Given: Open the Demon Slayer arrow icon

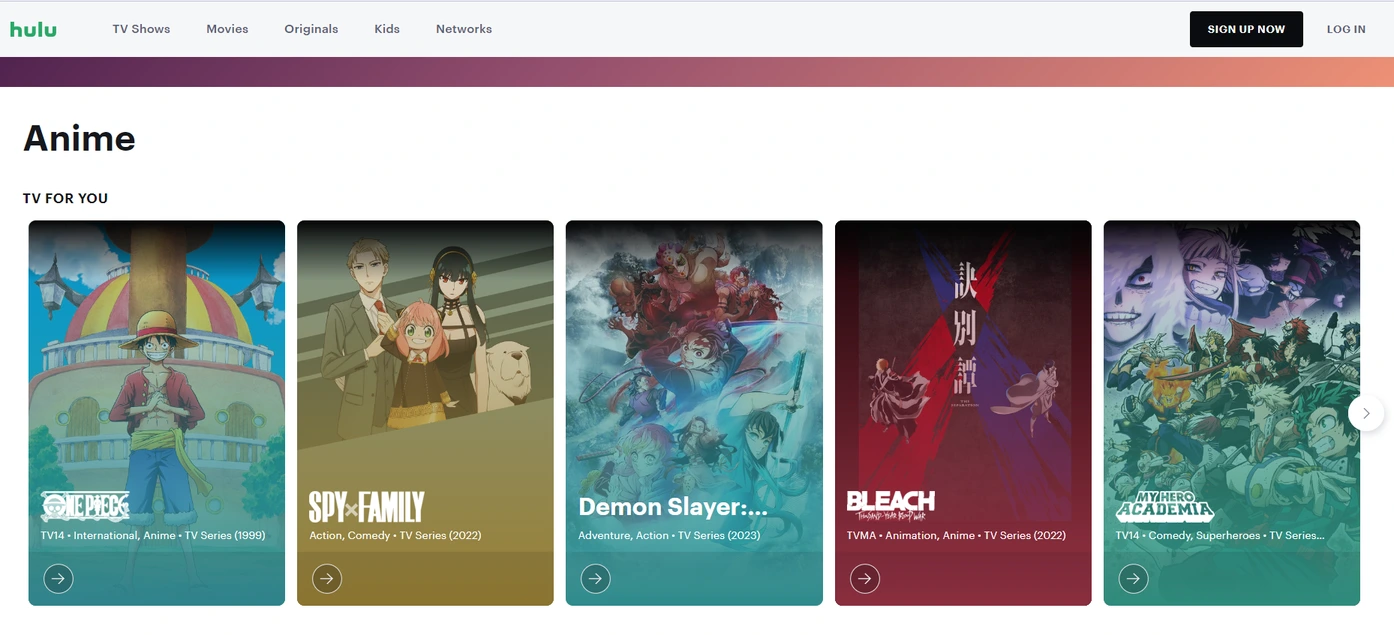Looking at the screenshot, I should [x=596, y=578].
